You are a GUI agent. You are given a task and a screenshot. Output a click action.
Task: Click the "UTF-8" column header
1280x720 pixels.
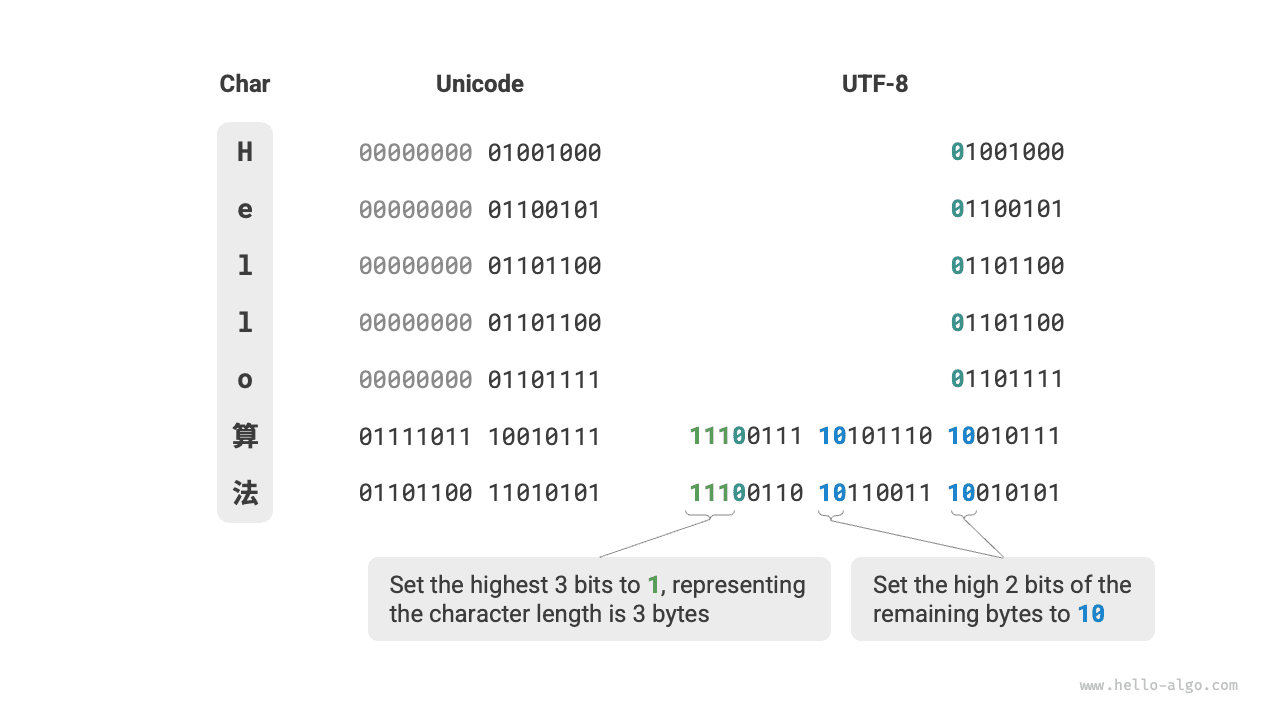point(875,84)
